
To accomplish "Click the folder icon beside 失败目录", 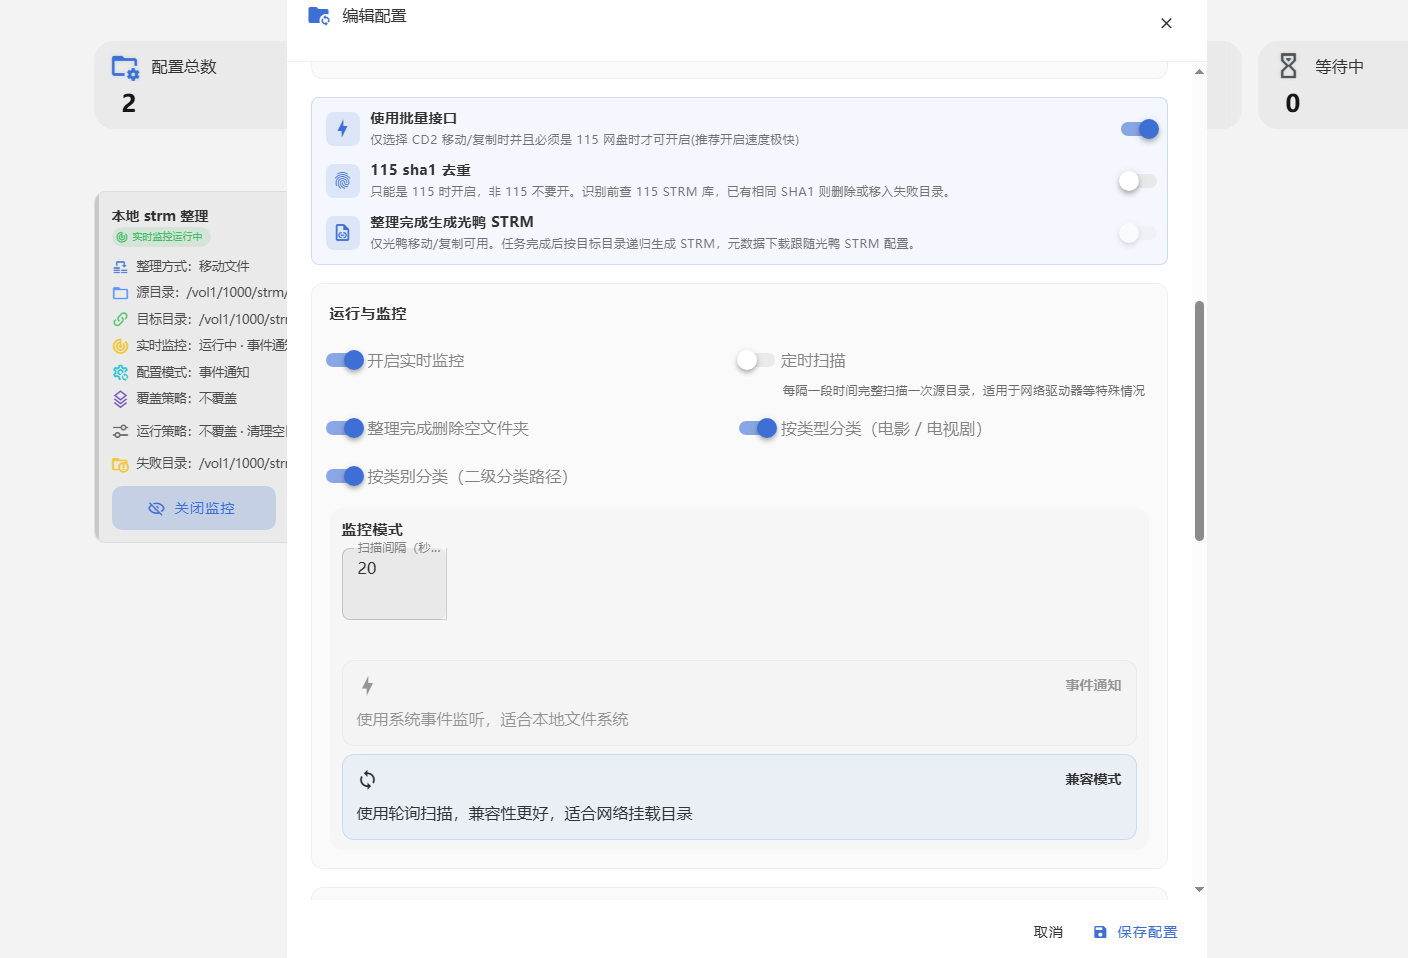I will pos(120,464).
